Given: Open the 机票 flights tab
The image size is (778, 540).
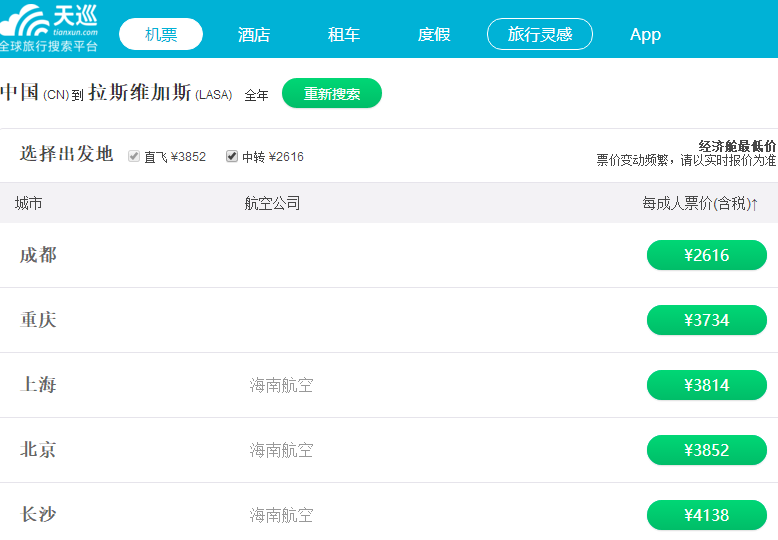Looking at the screenshot, I should point(161,34).
